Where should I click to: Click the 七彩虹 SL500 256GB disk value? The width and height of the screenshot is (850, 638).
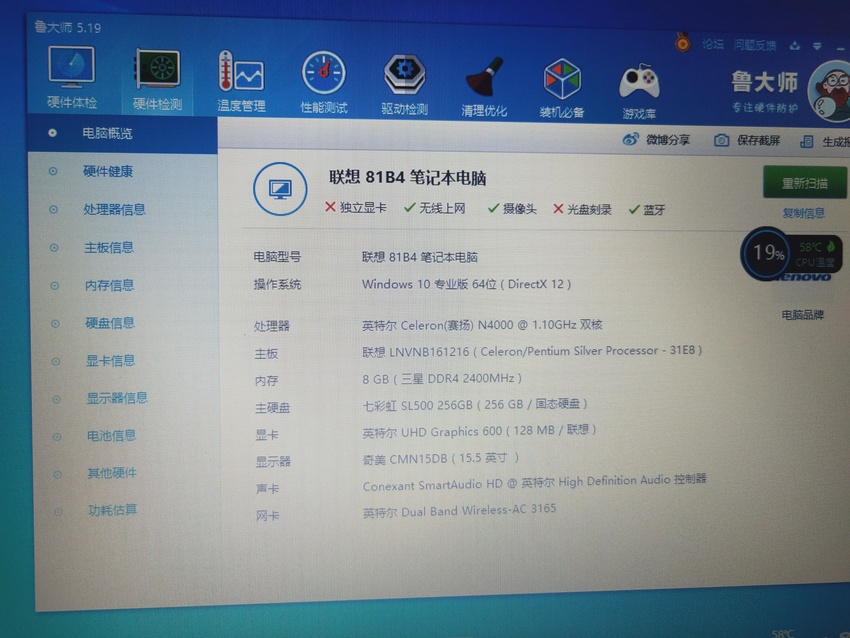475,404
